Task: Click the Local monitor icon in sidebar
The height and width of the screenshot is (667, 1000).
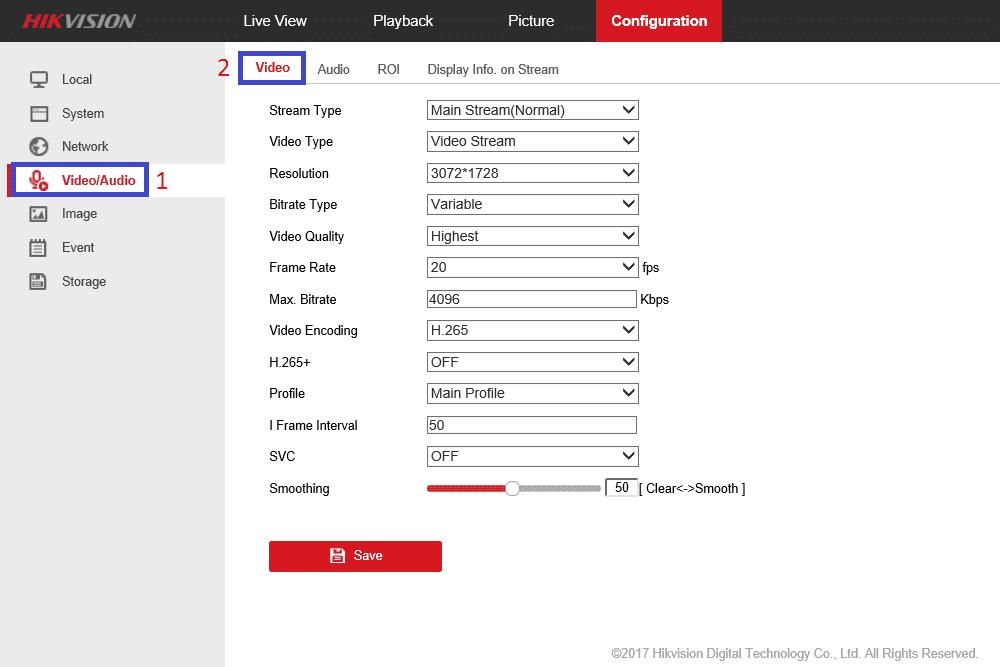Action: coord(39,79)
